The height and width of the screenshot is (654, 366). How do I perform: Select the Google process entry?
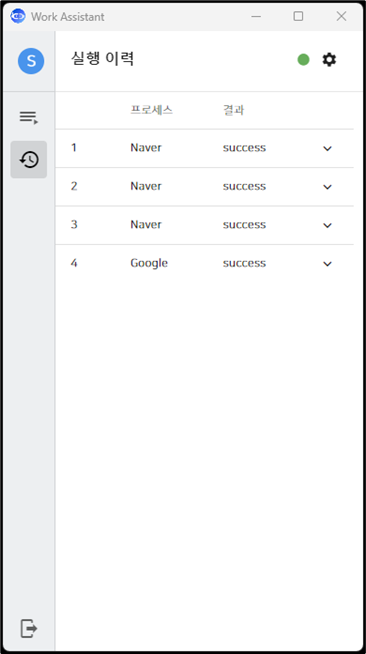[x=149, y=263]
